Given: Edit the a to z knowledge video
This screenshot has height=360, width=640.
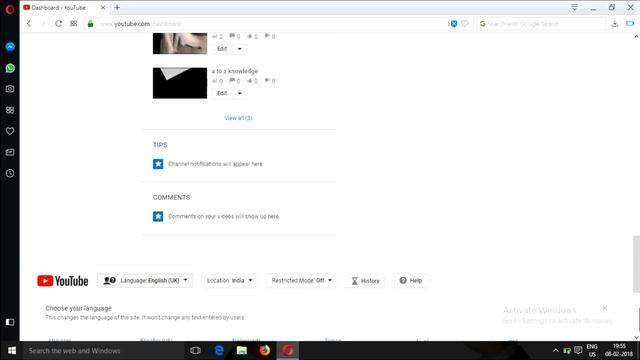Looking at the screenshot, I should [x=222, y=93].
